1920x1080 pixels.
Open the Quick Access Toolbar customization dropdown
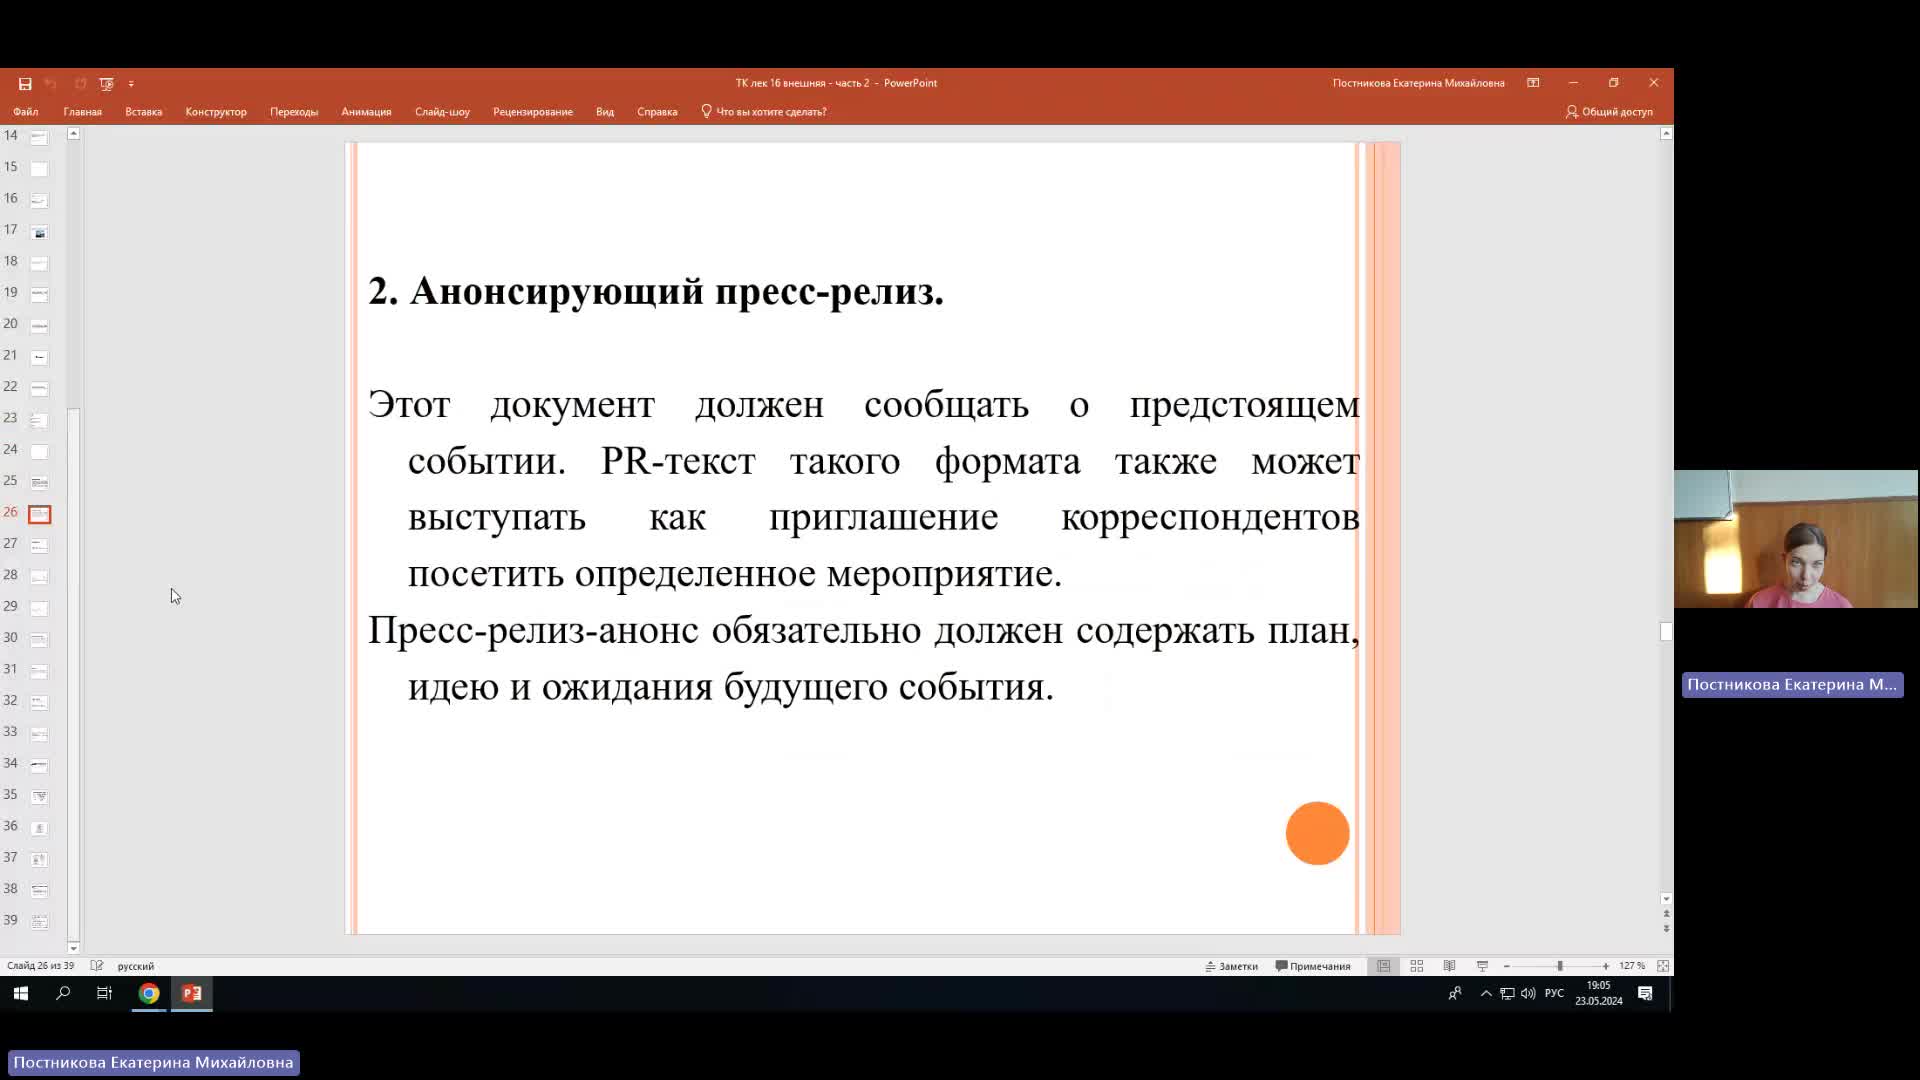(x=131, y=84)
